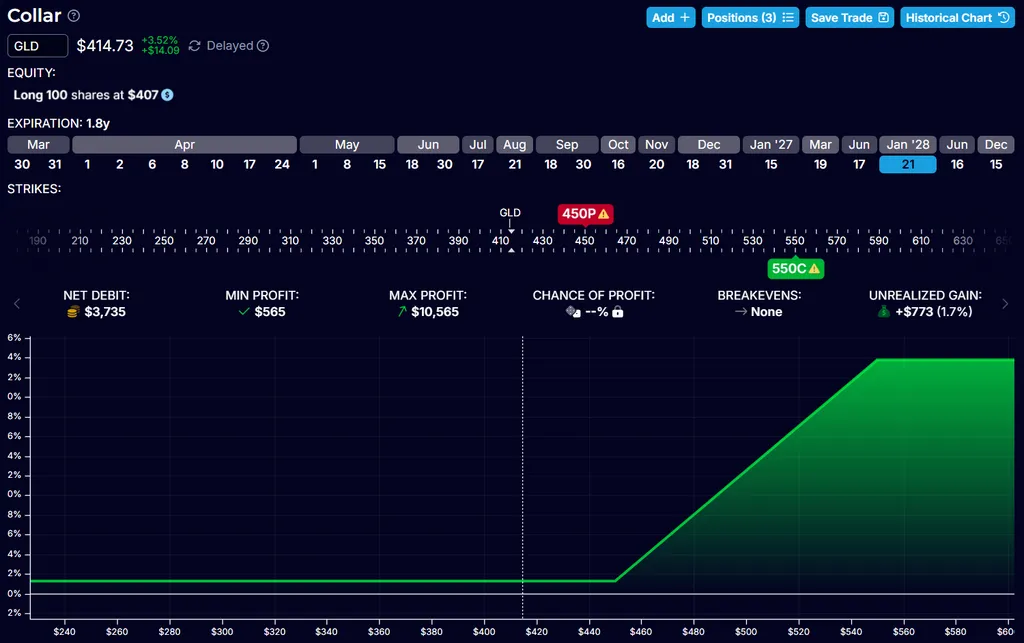Open the Add menu button

pyautogui.click(x=670, y=17)
